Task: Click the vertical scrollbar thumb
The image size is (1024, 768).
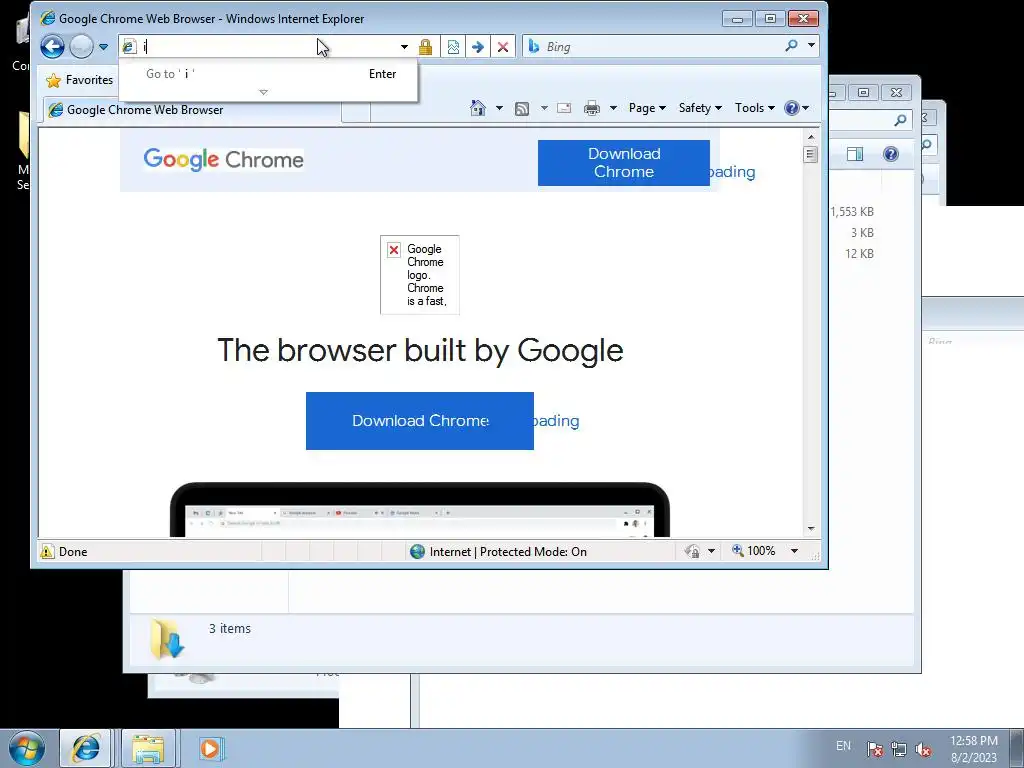Action: (x=811, y=154)
